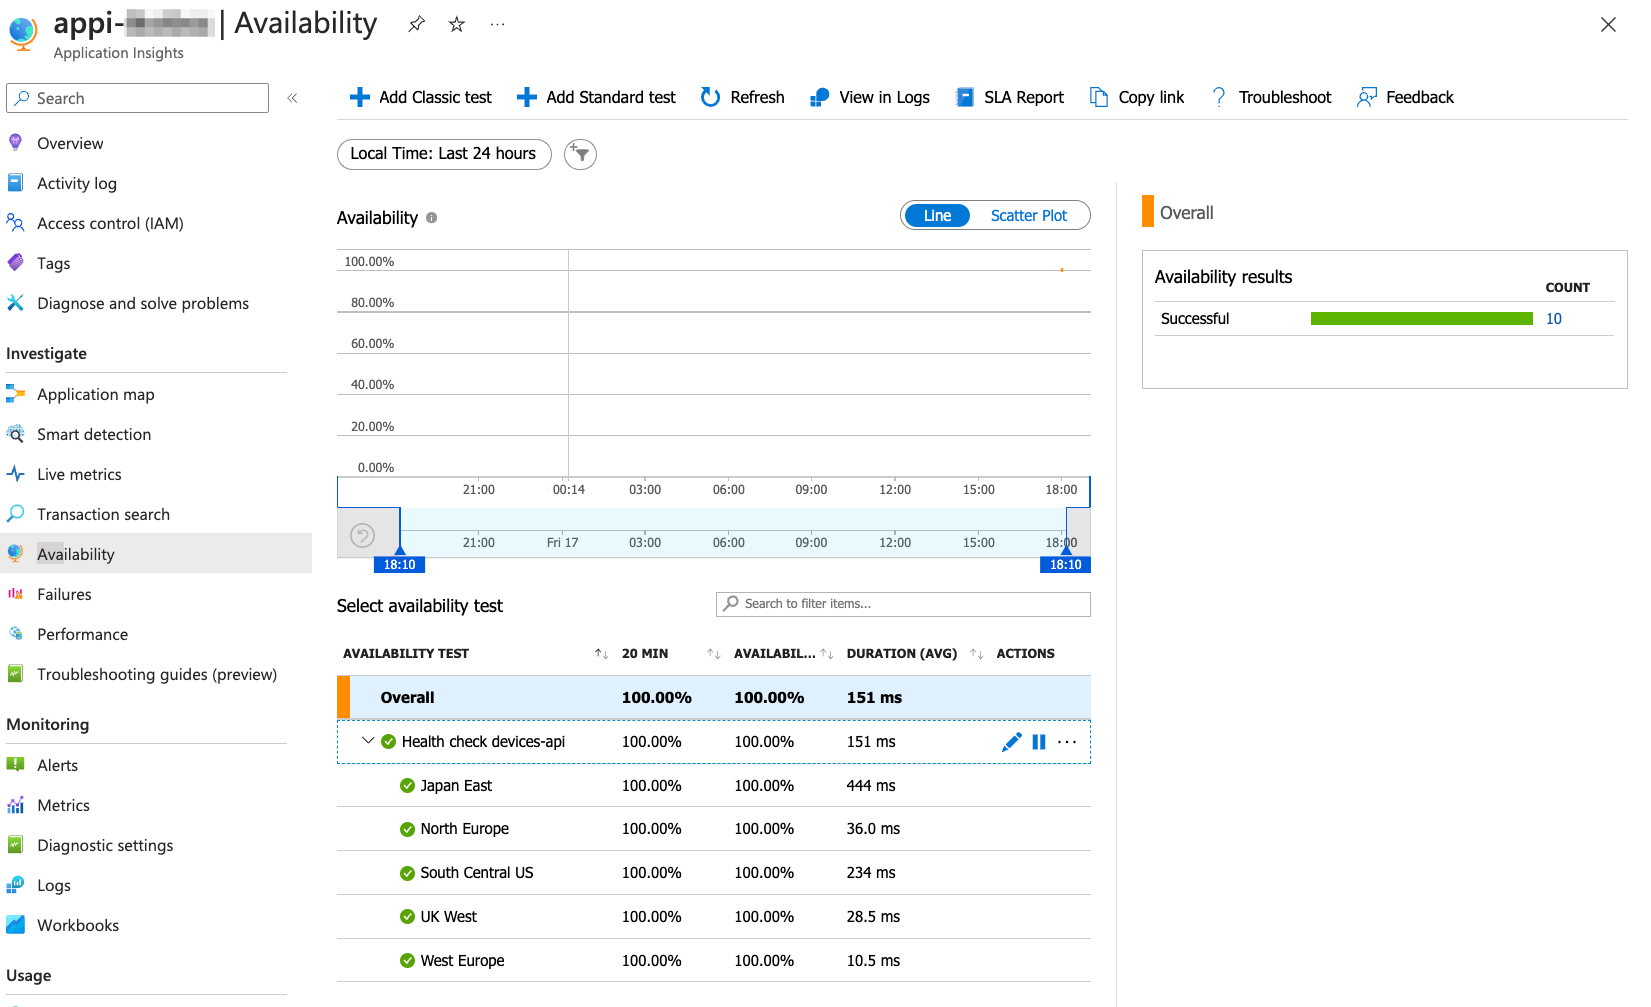The image size is (1651, 1007).
Task: Focus the Search to filter items field
Action: [903, 604]
